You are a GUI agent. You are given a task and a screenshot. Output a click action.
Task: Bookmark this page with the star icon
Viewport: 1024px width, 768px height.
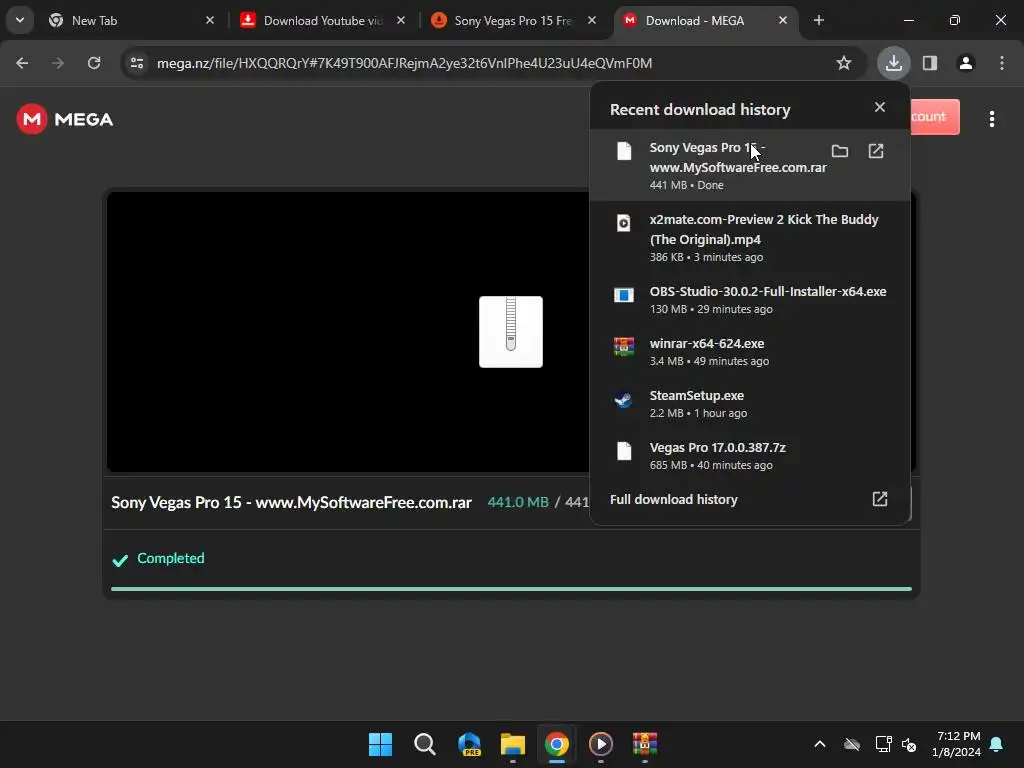(844, 63)
